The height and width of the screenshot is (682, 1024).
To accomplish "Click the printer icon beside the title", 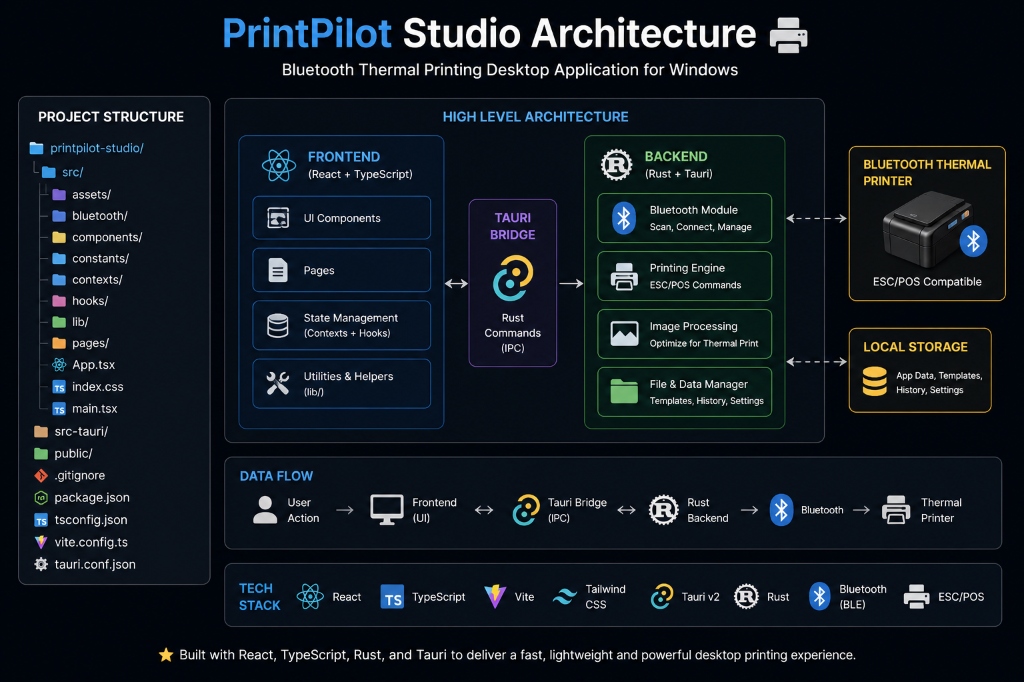I will [788, 35].
